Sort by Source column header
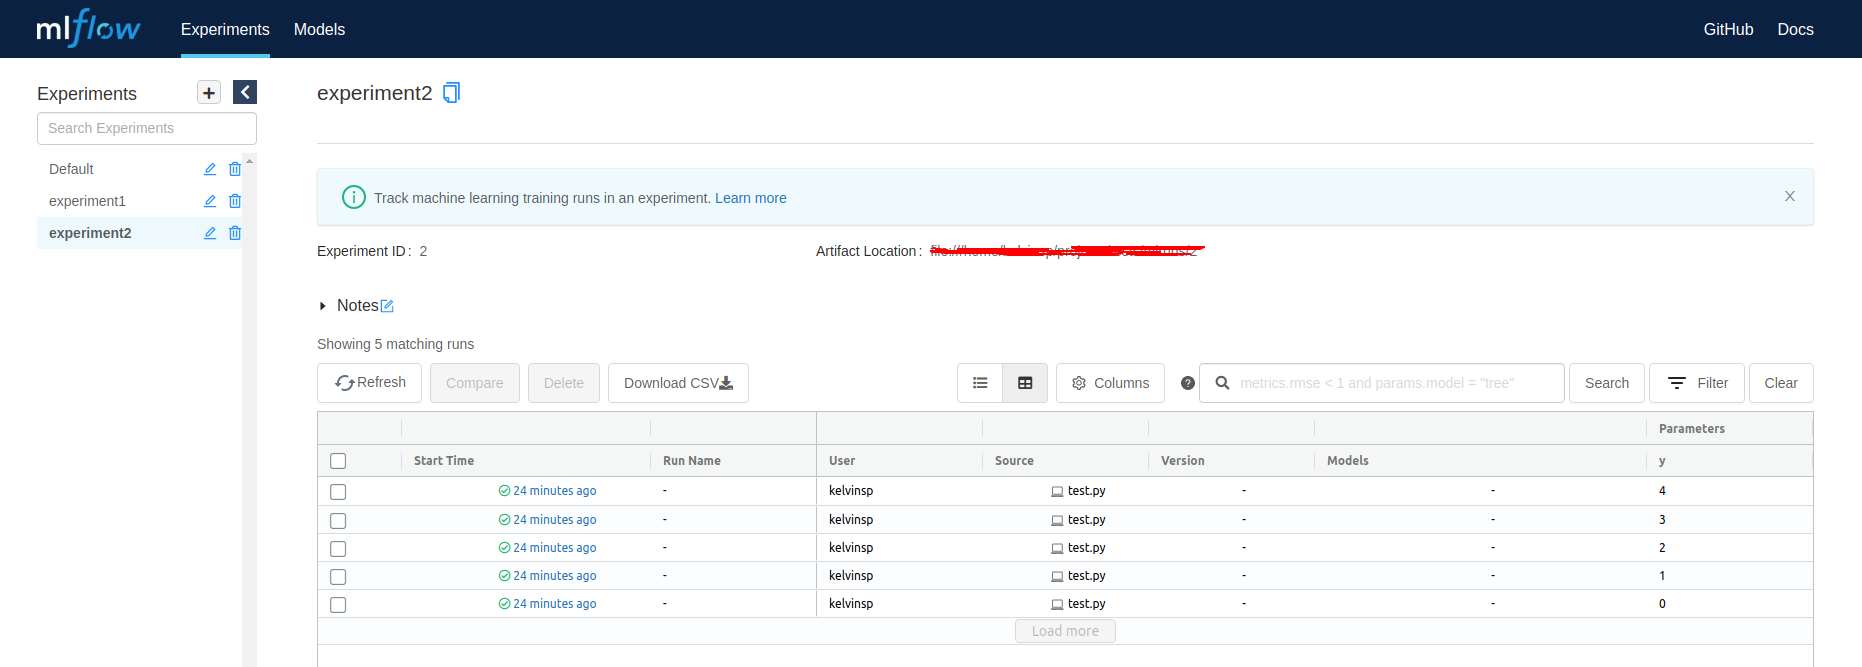Image resolution: width=1862 pixels, height=667 pixels. point(1014,461)
